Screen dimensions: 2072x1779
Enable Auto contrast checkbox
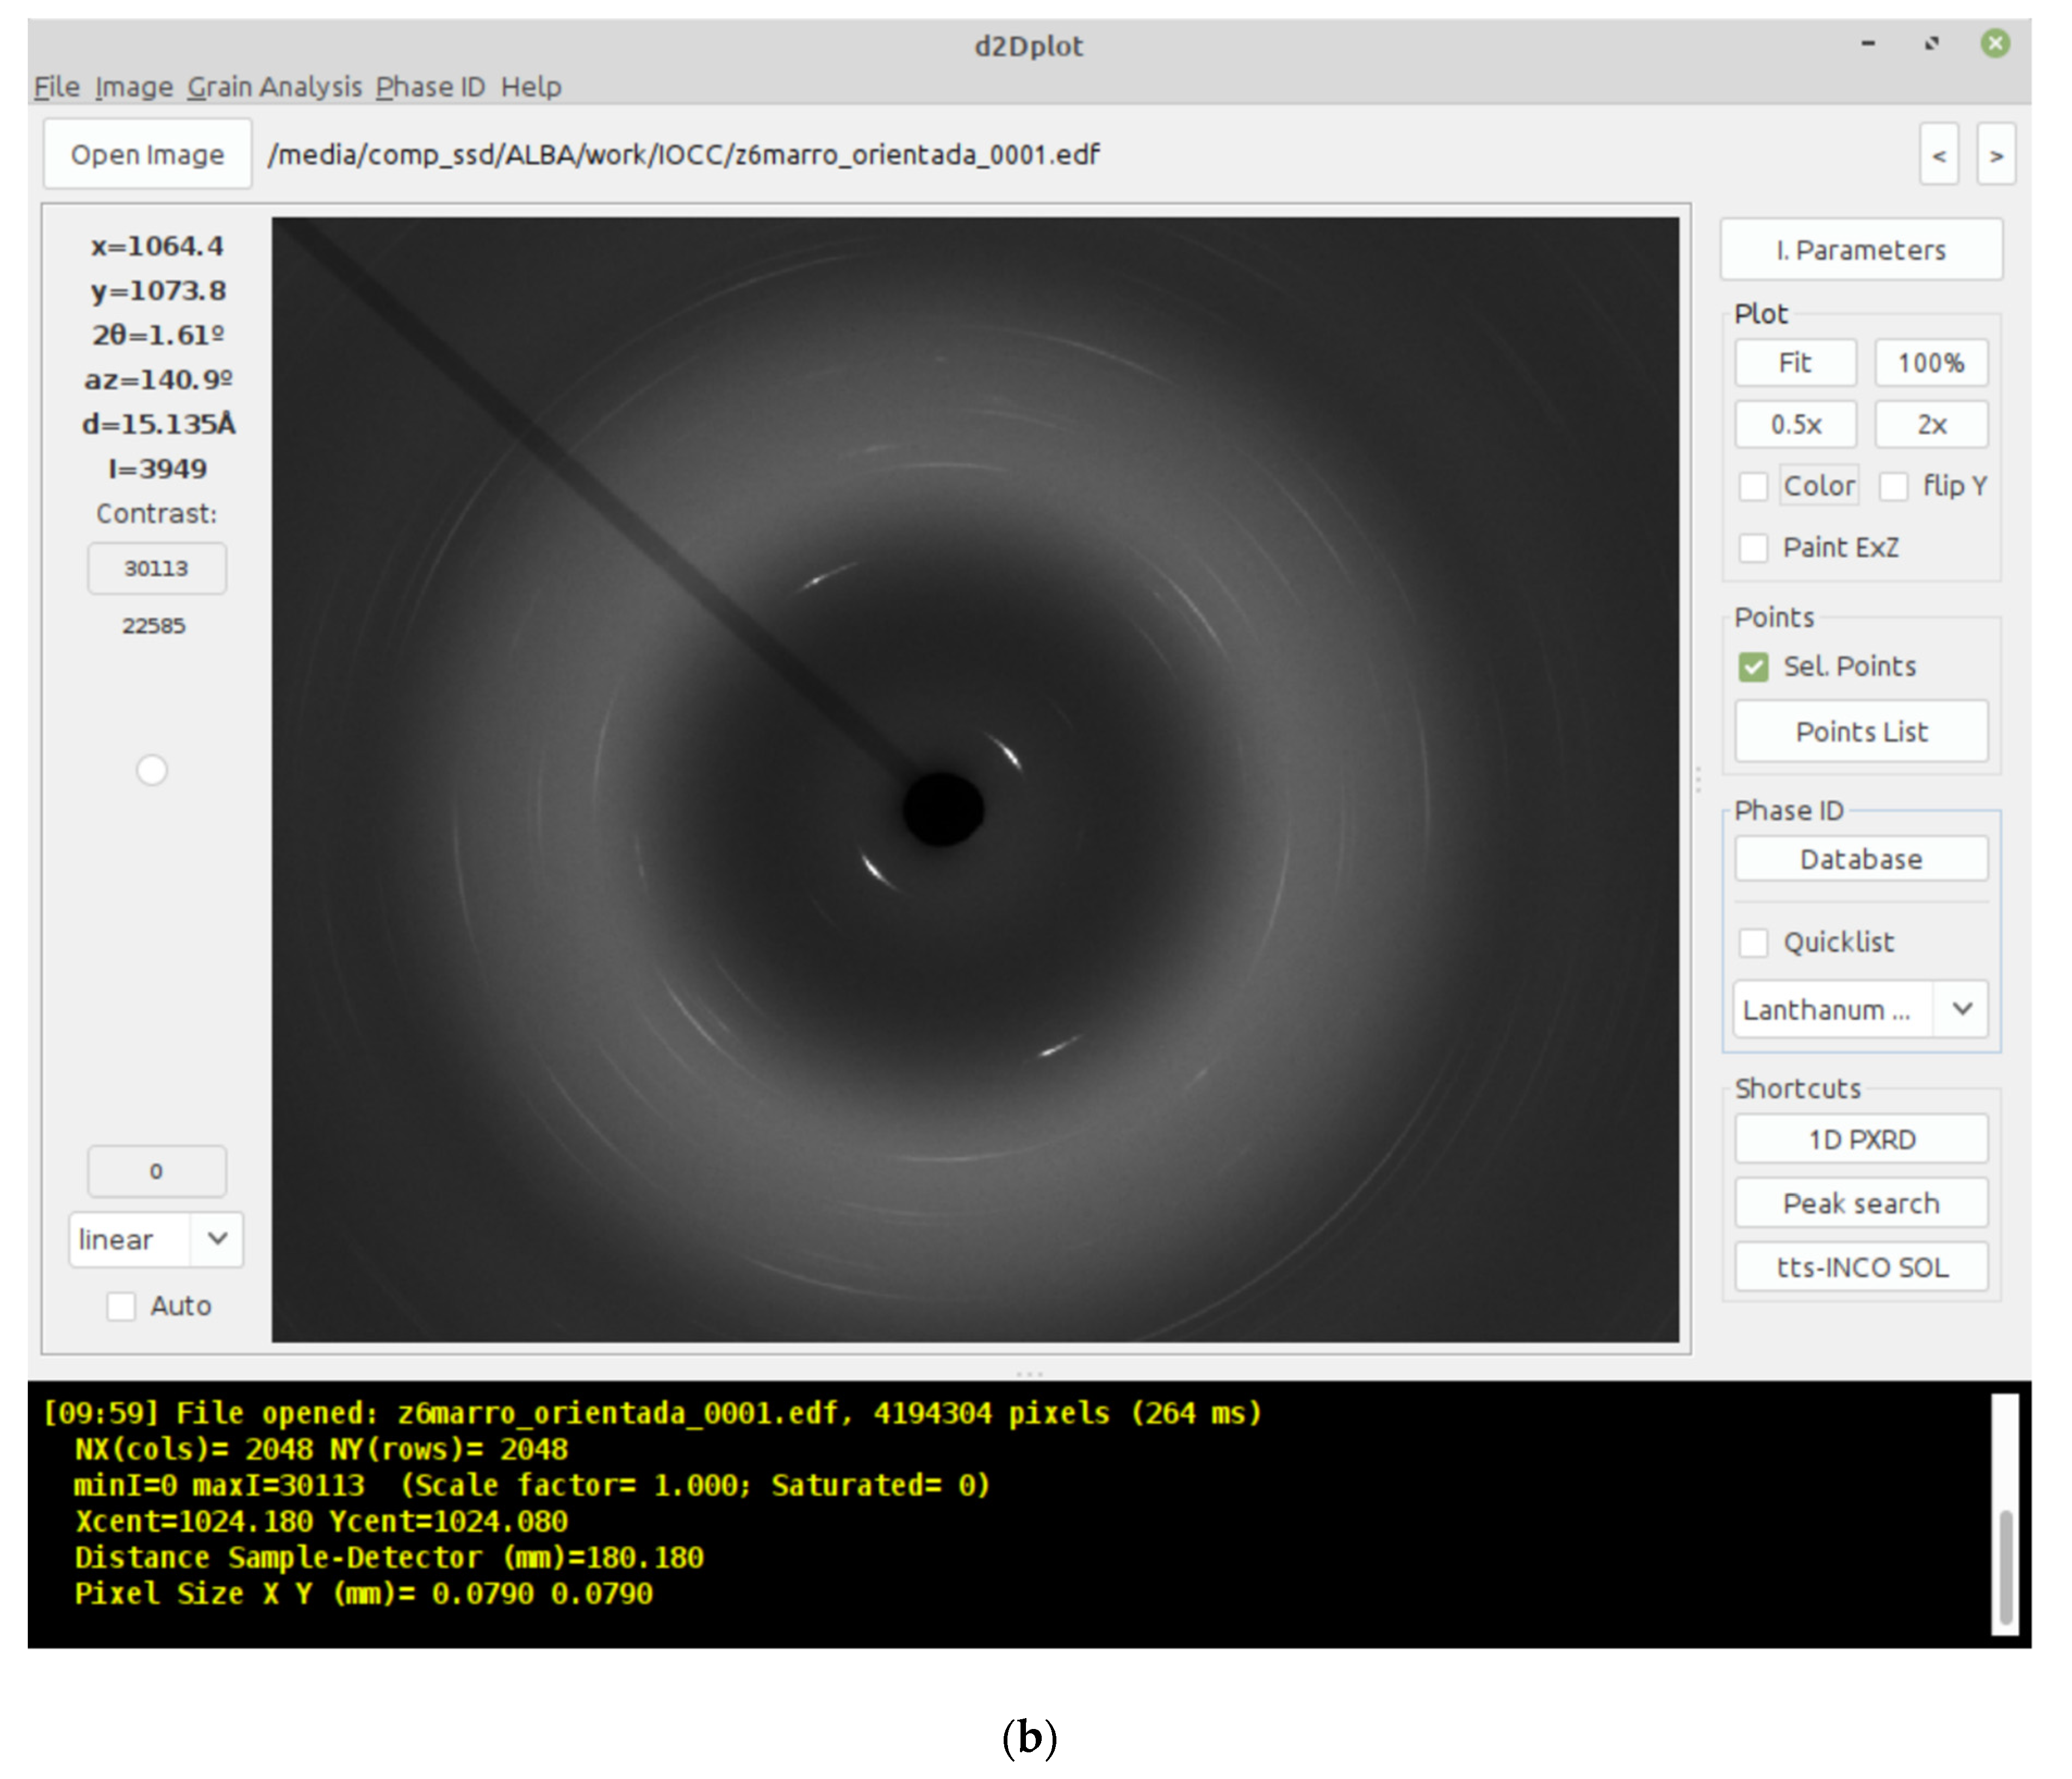(x=121, y=1306)
